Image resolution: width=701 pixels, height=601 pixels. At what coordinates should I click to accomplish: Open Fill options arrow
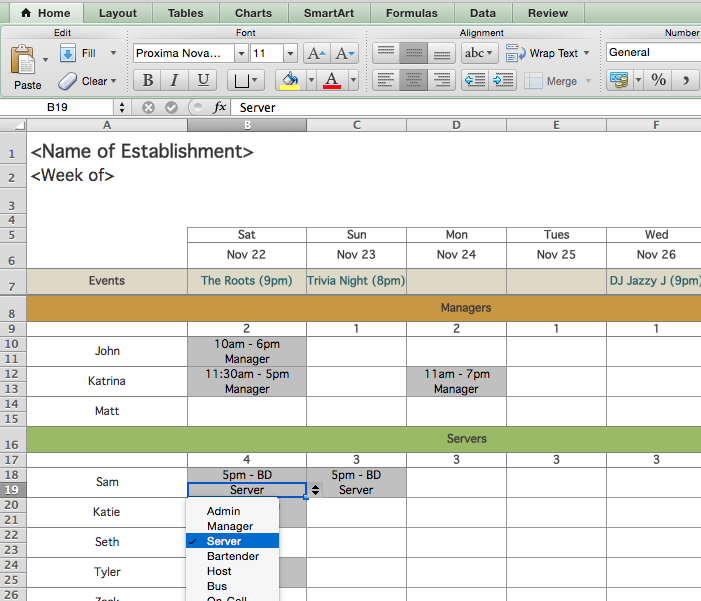coord(114,53)
